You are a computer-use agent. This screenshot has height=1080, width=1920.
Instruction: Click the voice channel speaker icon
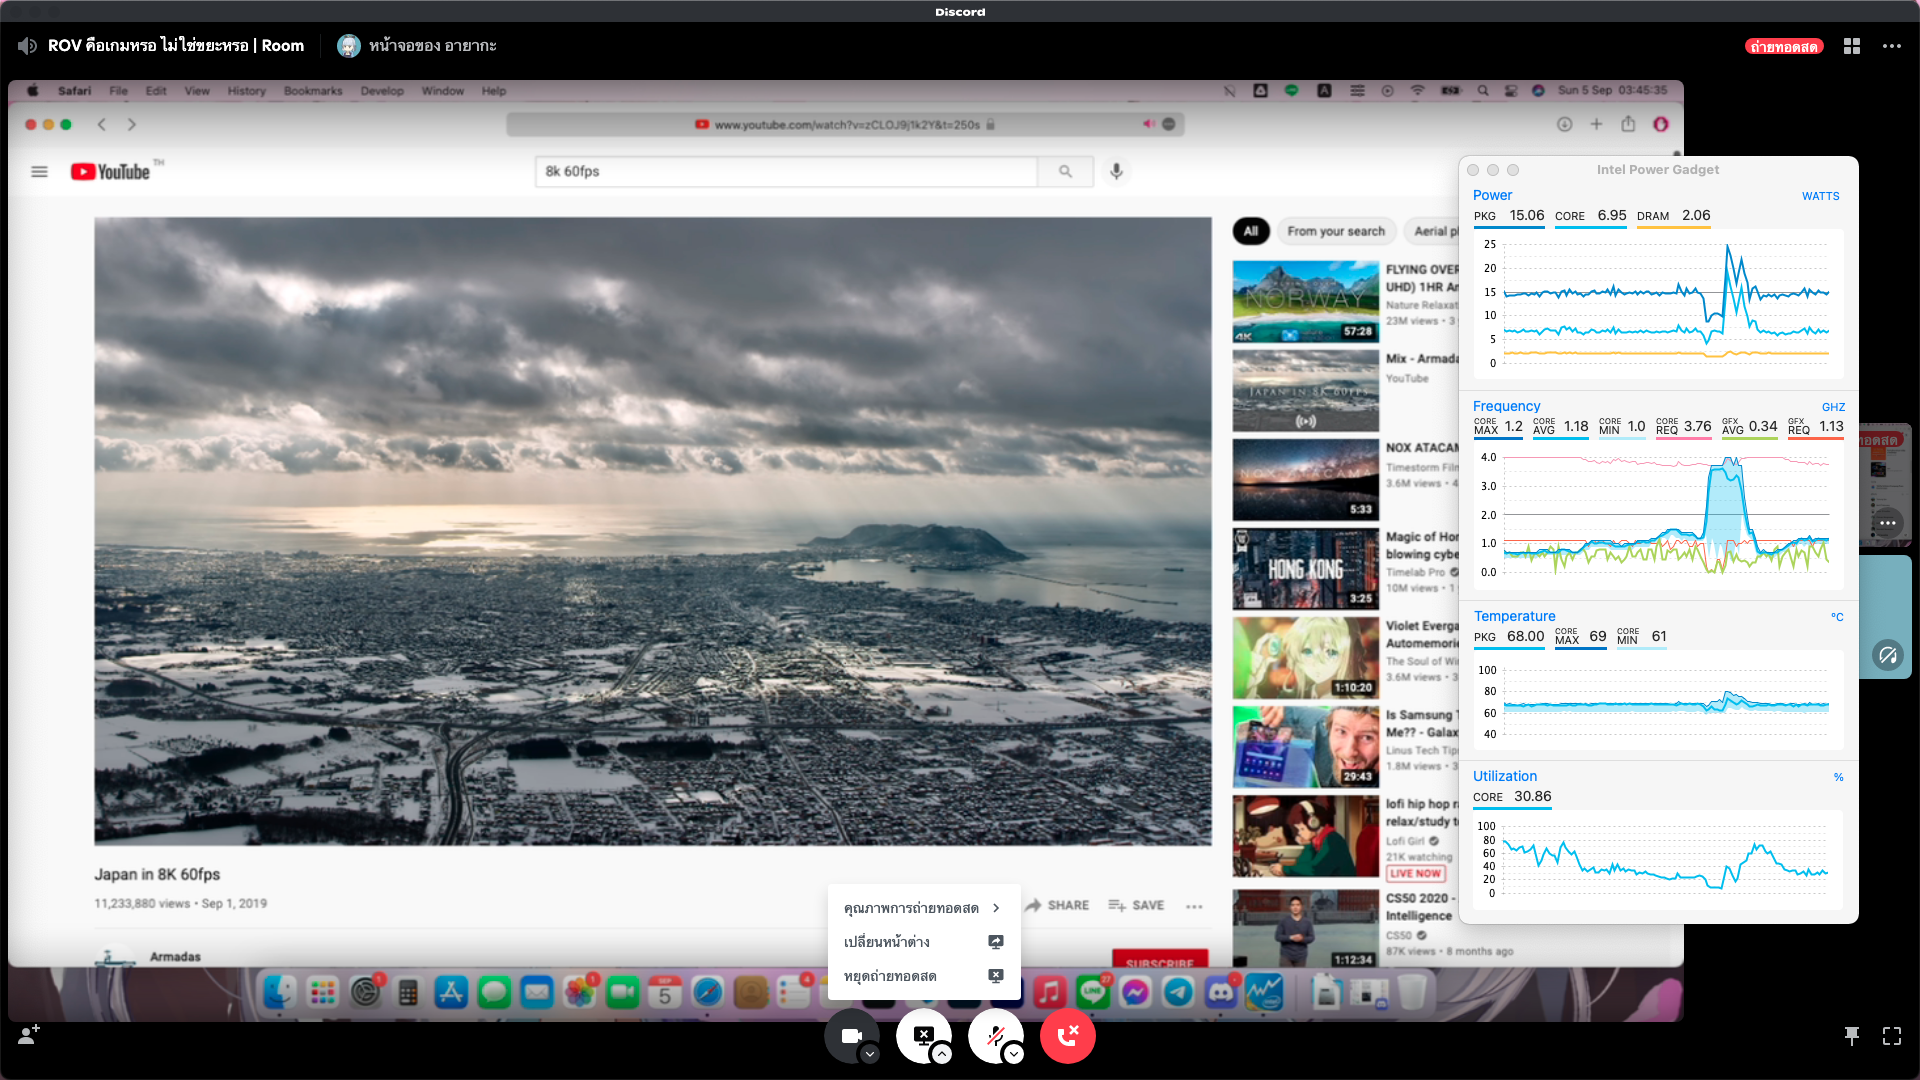pyautogui.click(x=27, y=46)
